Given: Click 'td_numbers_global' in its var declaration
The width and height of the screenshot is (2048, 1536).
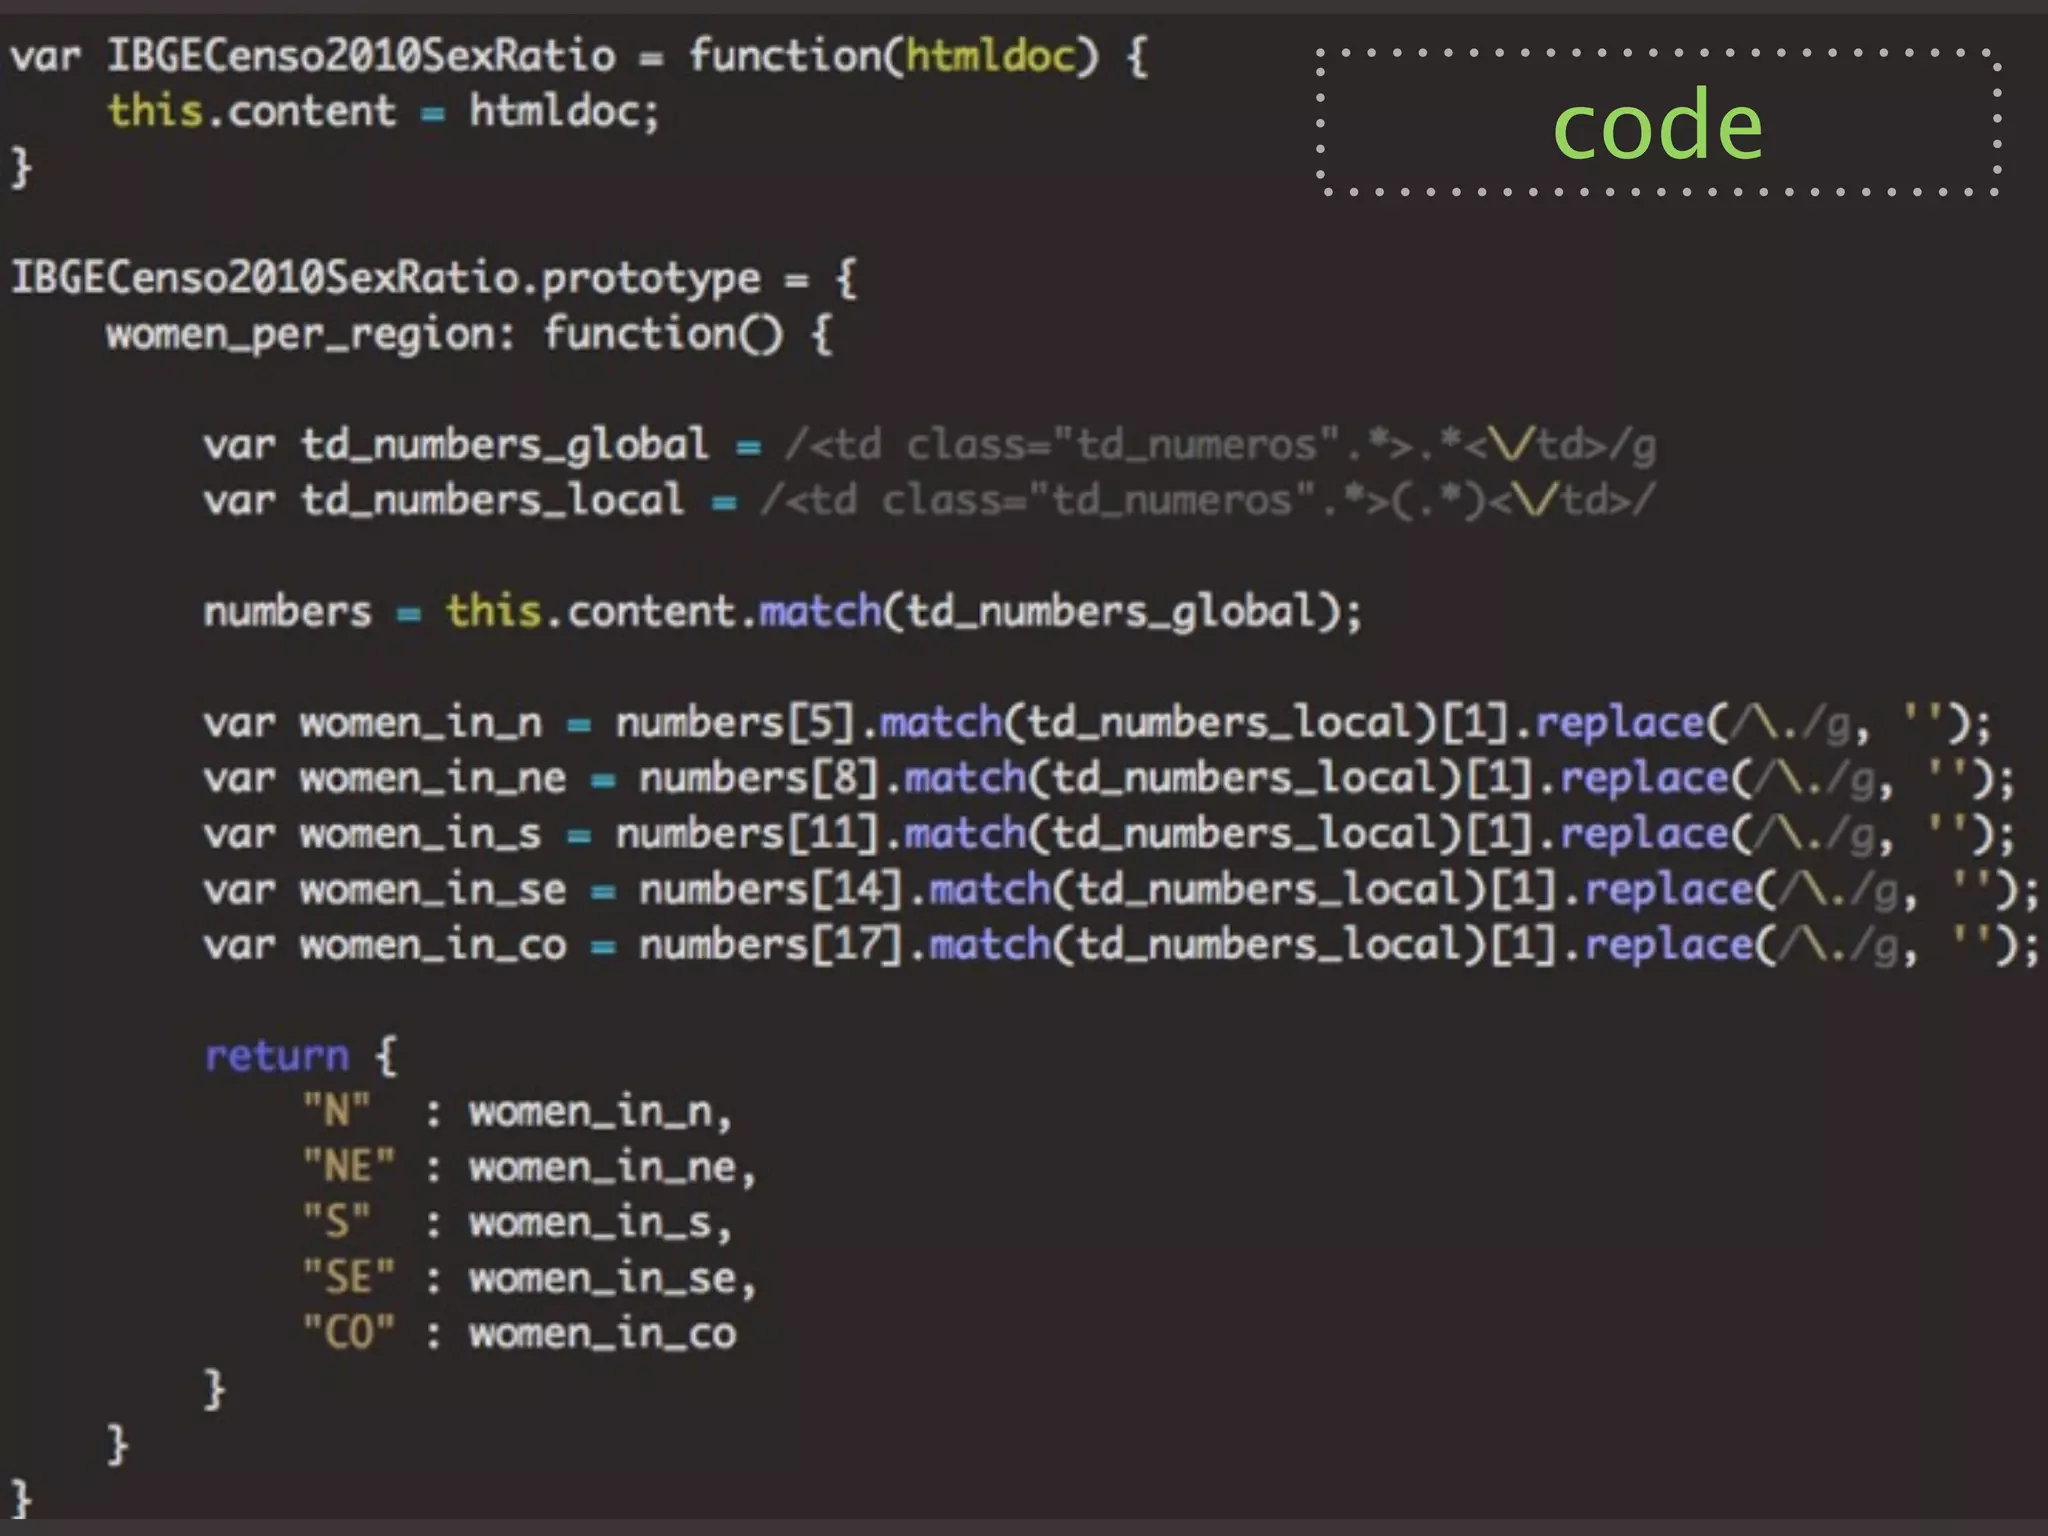Looking at the screenshot, I should click(x=505, y=445).
